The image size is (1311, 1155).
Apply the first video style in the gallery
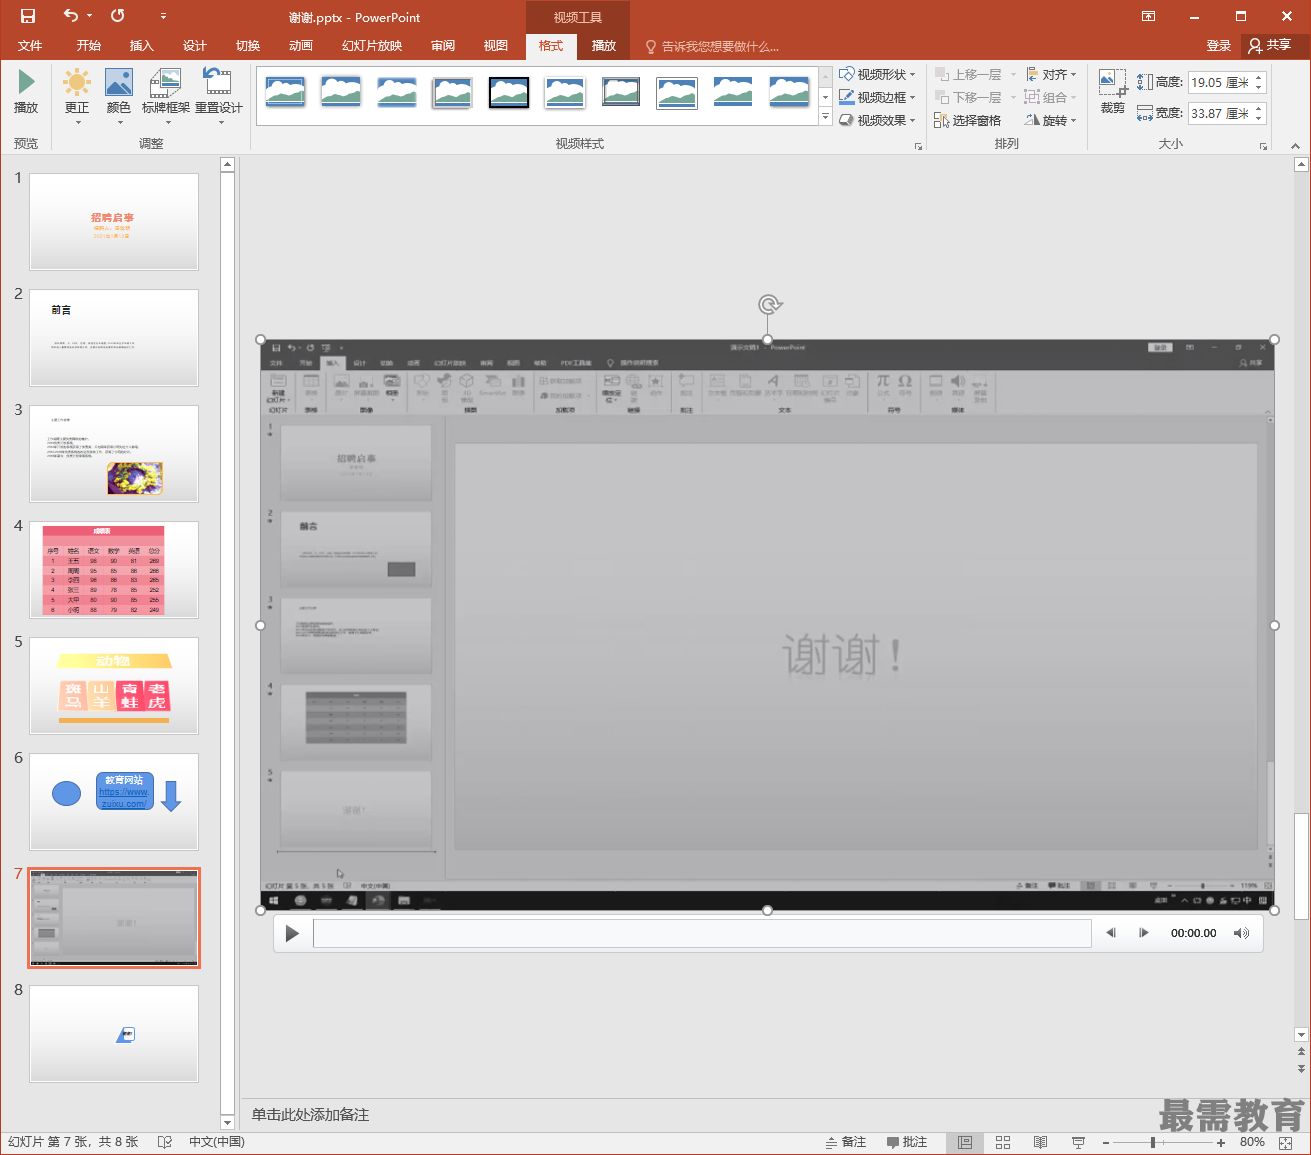click(285, 92)
